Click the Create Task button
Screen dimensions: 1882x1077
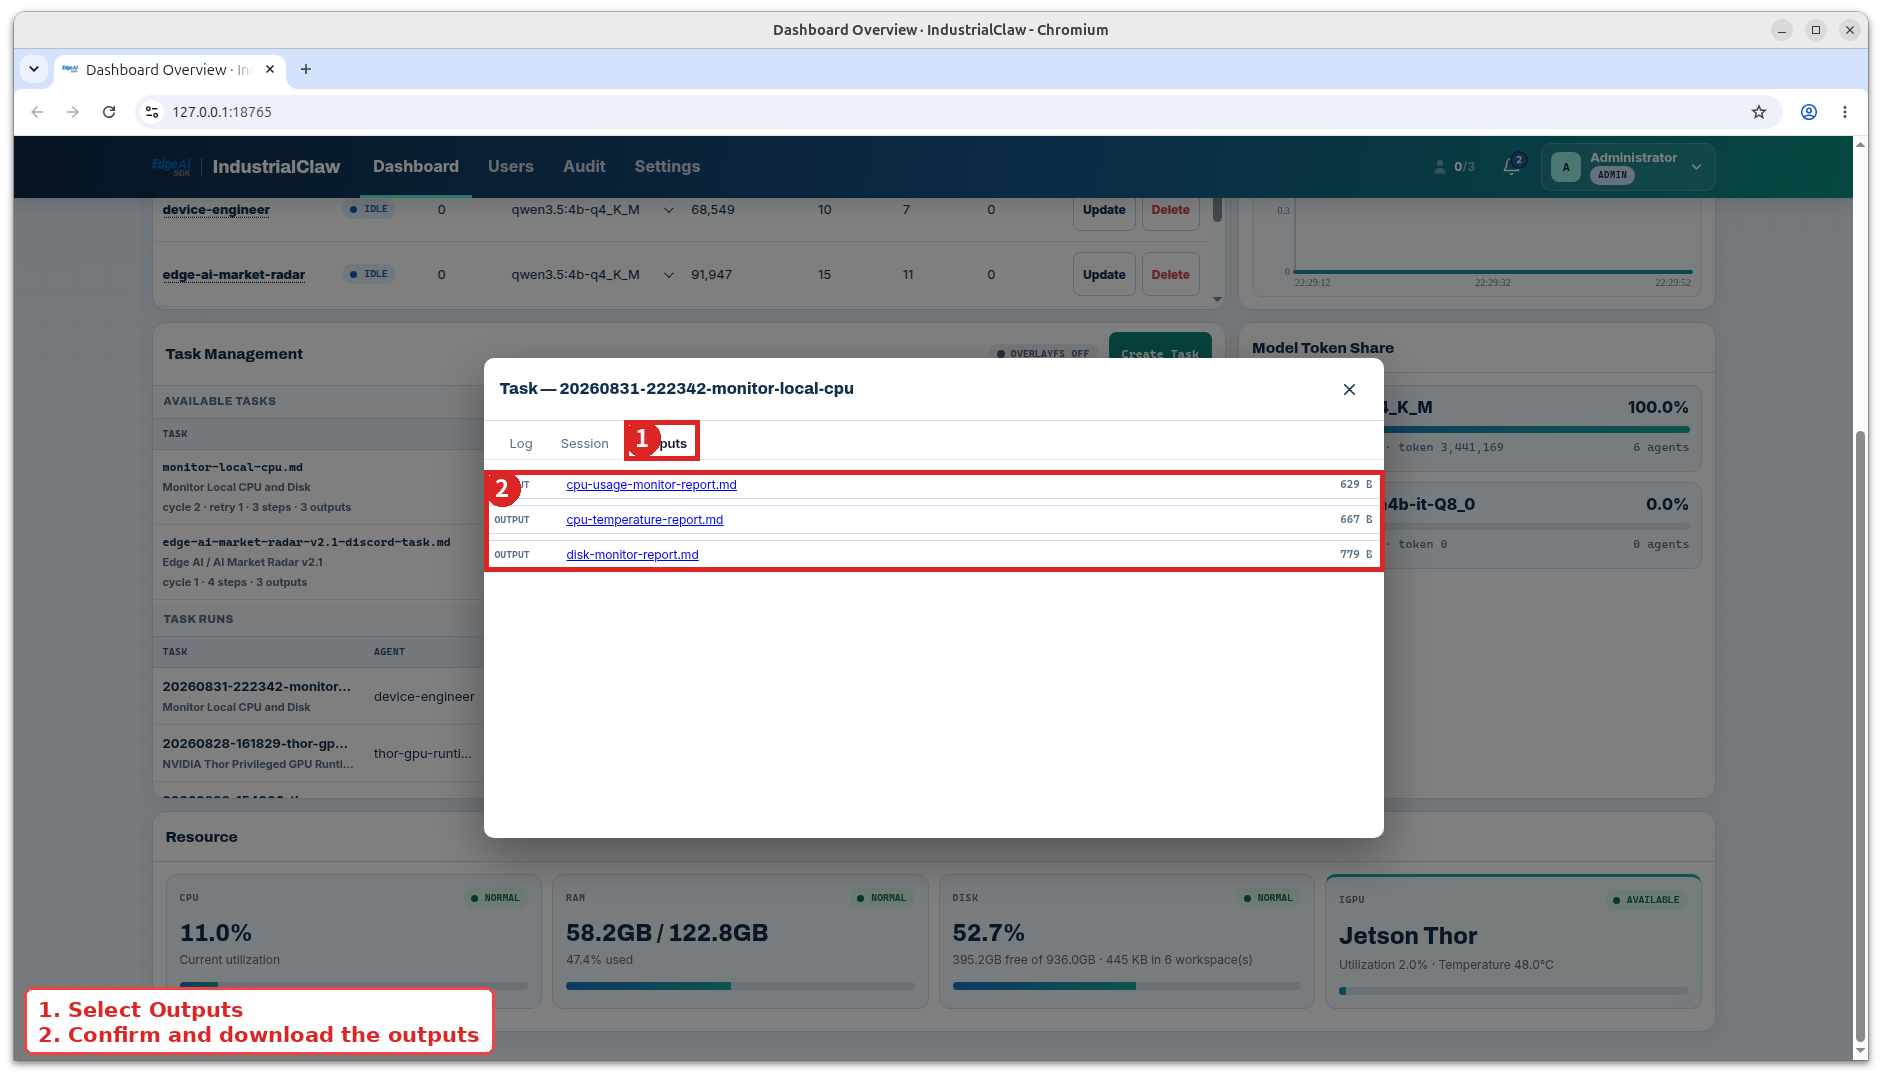(1160, 347)
